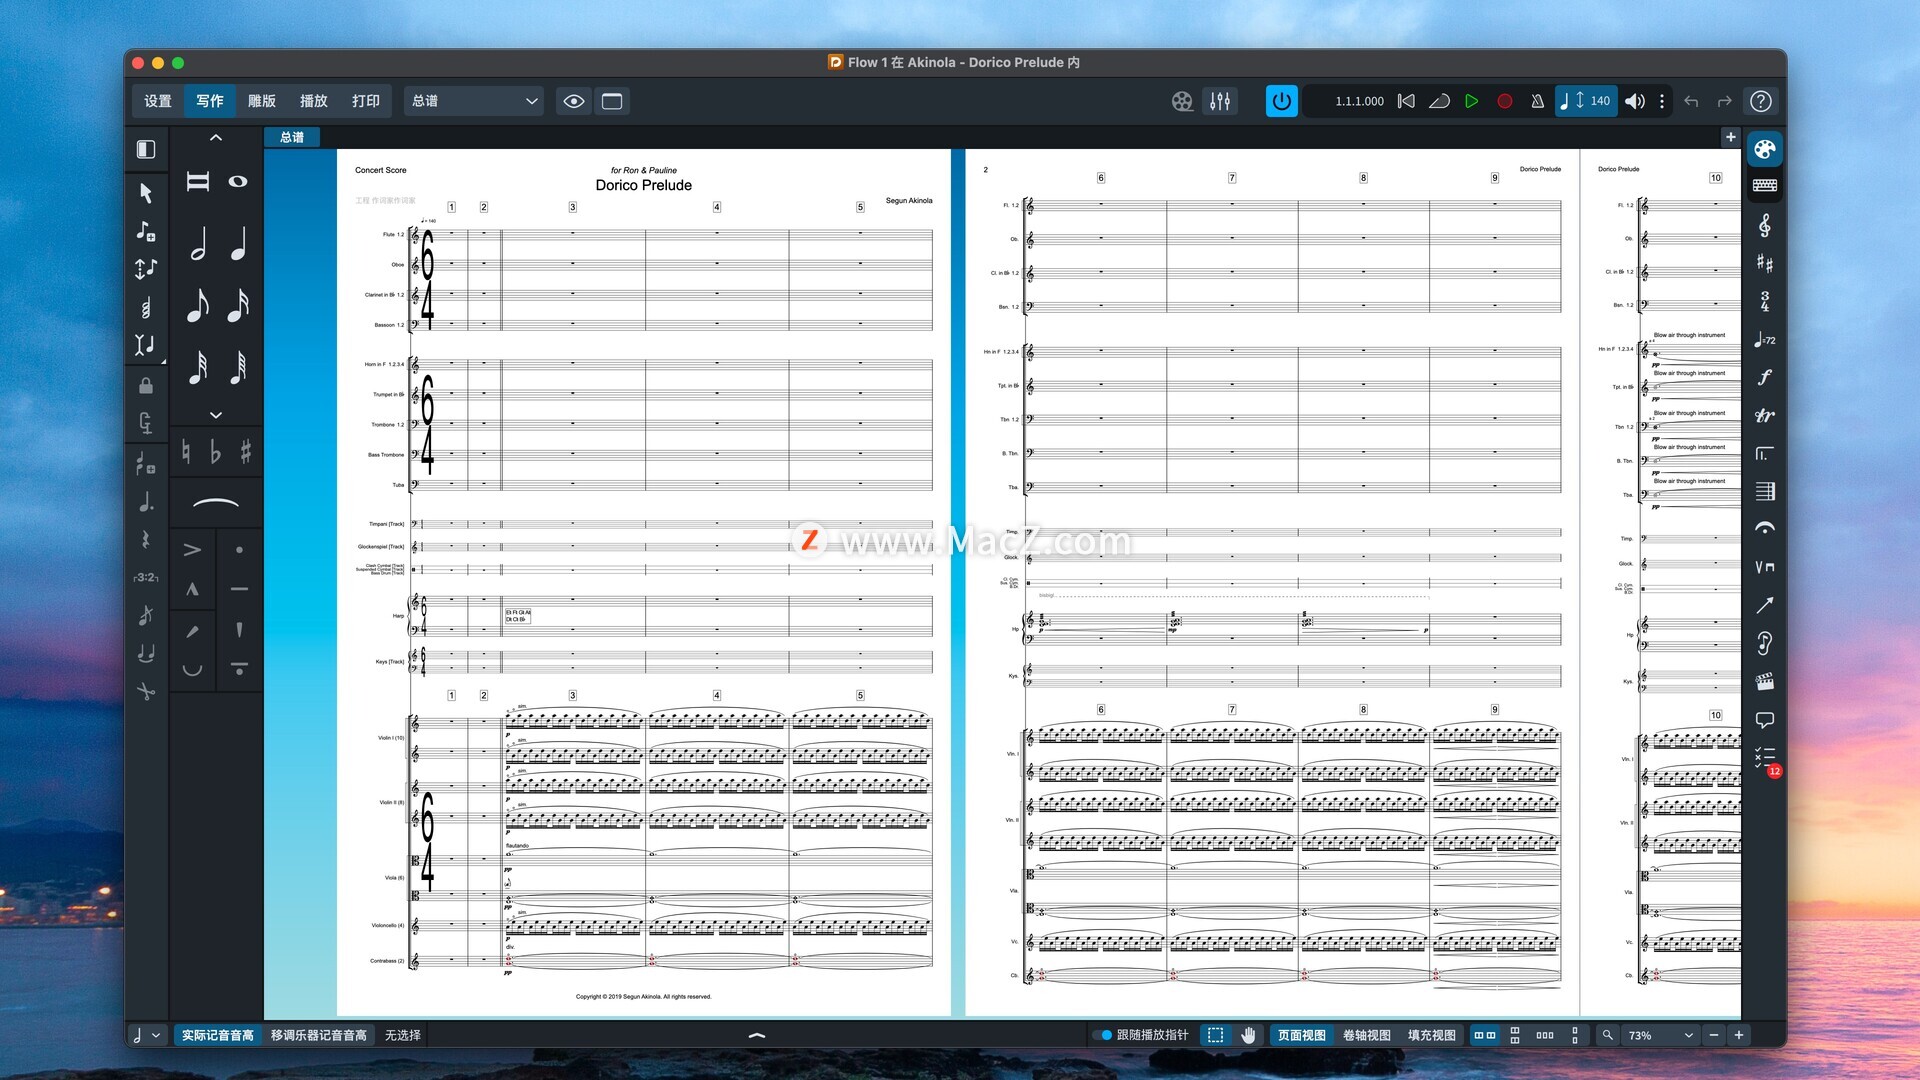Screen dimensions: 1920x1080
Task: Toggle follow playhead switch
Action: [x=1102, y=1035]
